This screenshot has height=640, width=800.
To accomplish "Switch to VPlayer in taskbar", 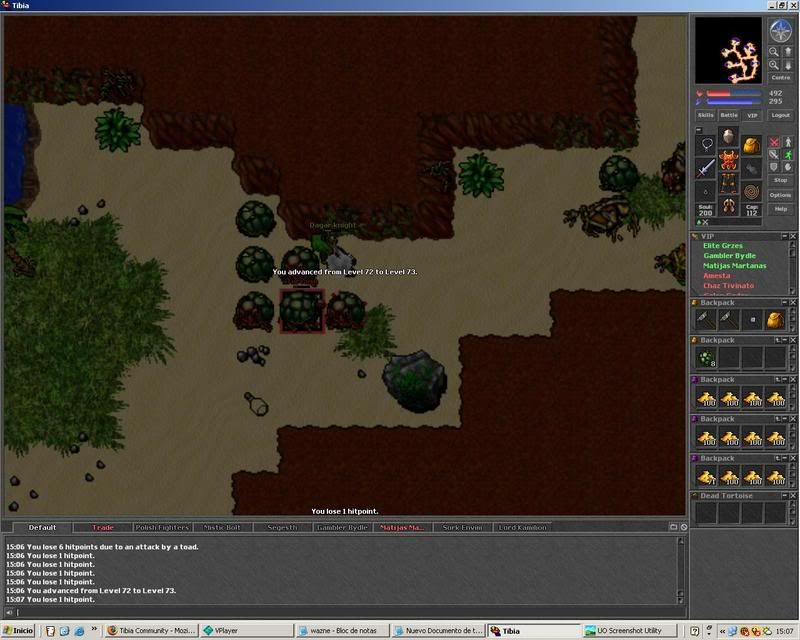I will pyautogui.click(x=247, y=631).
